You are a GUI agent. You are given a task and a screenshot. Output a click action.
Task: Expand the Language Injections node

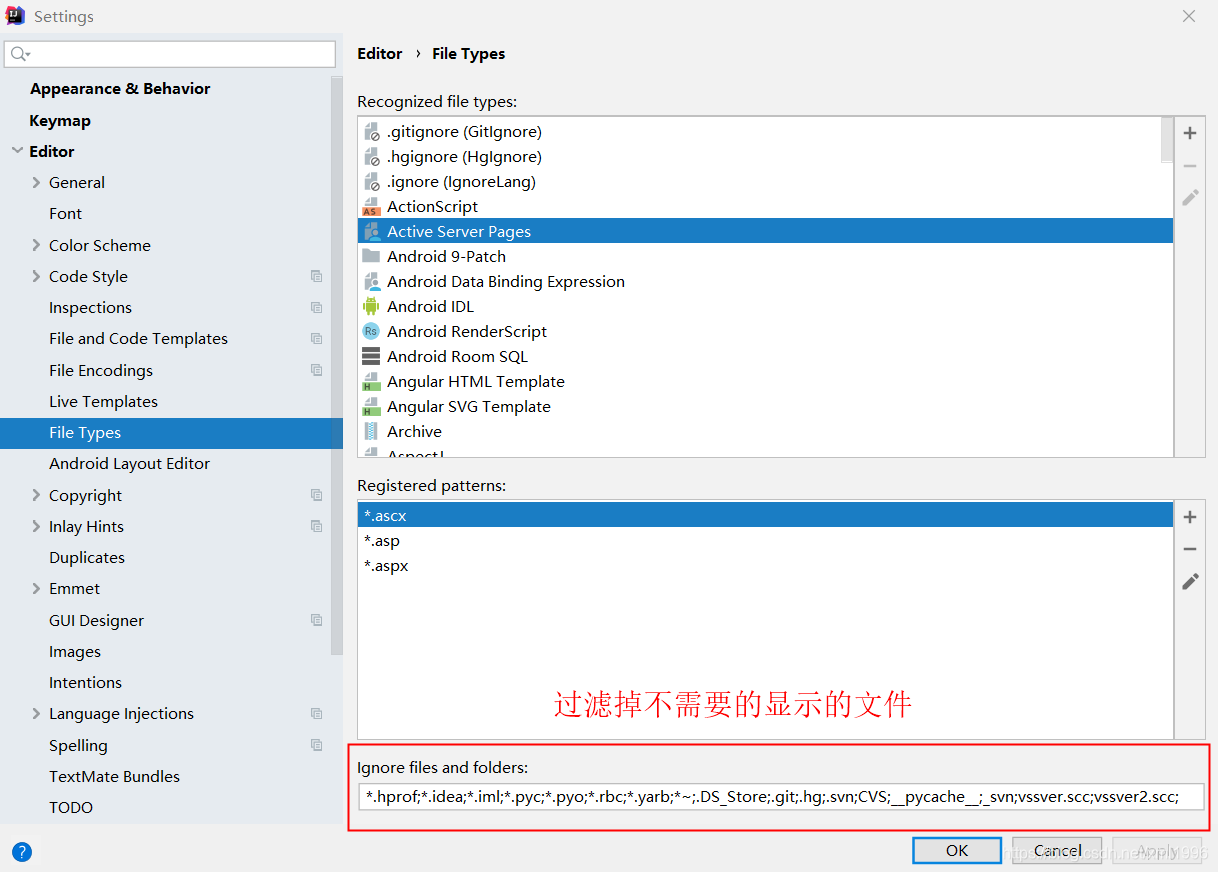(x=36, y=713)
